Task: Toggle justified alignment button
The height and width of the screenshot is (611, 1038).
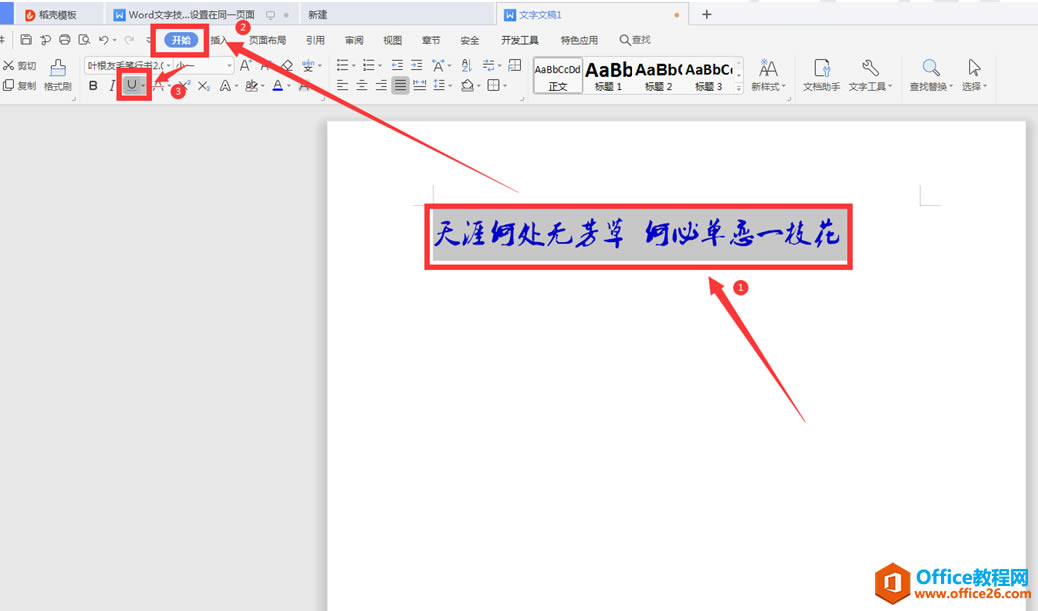Action: pos(400,85)
